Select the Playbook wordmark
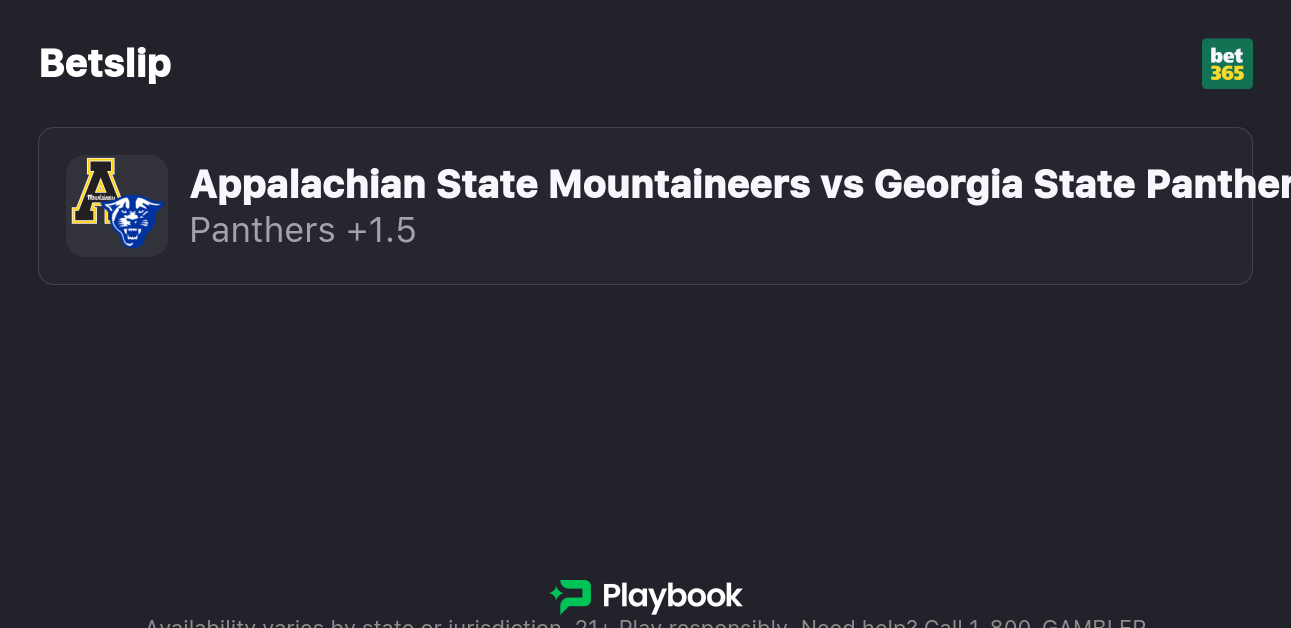Screen dimensions: 1291x628 [x=672, y=597]
